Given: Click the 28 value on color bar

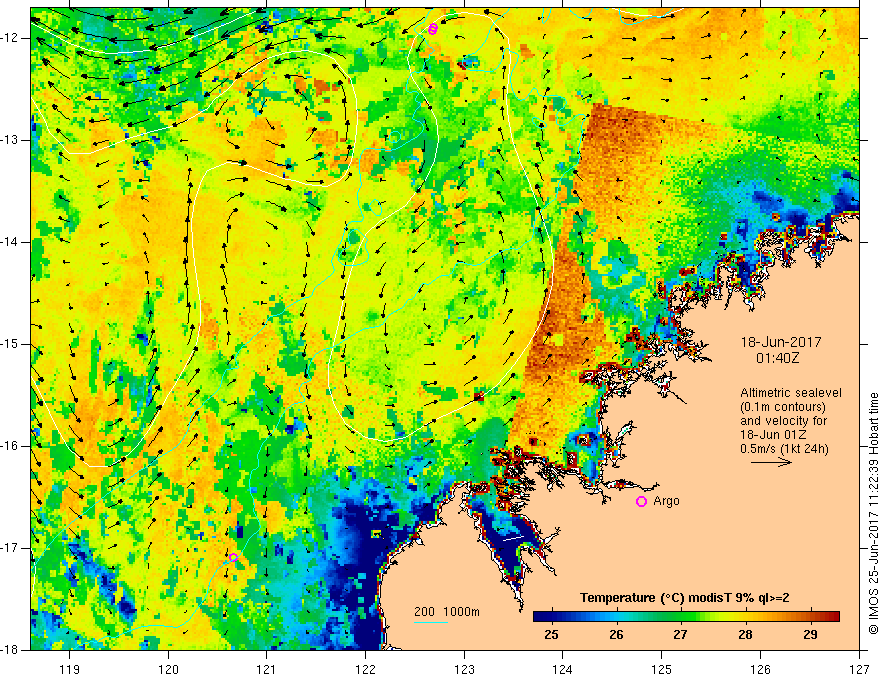Looking at the screenshot, I should tap(745, 635).
